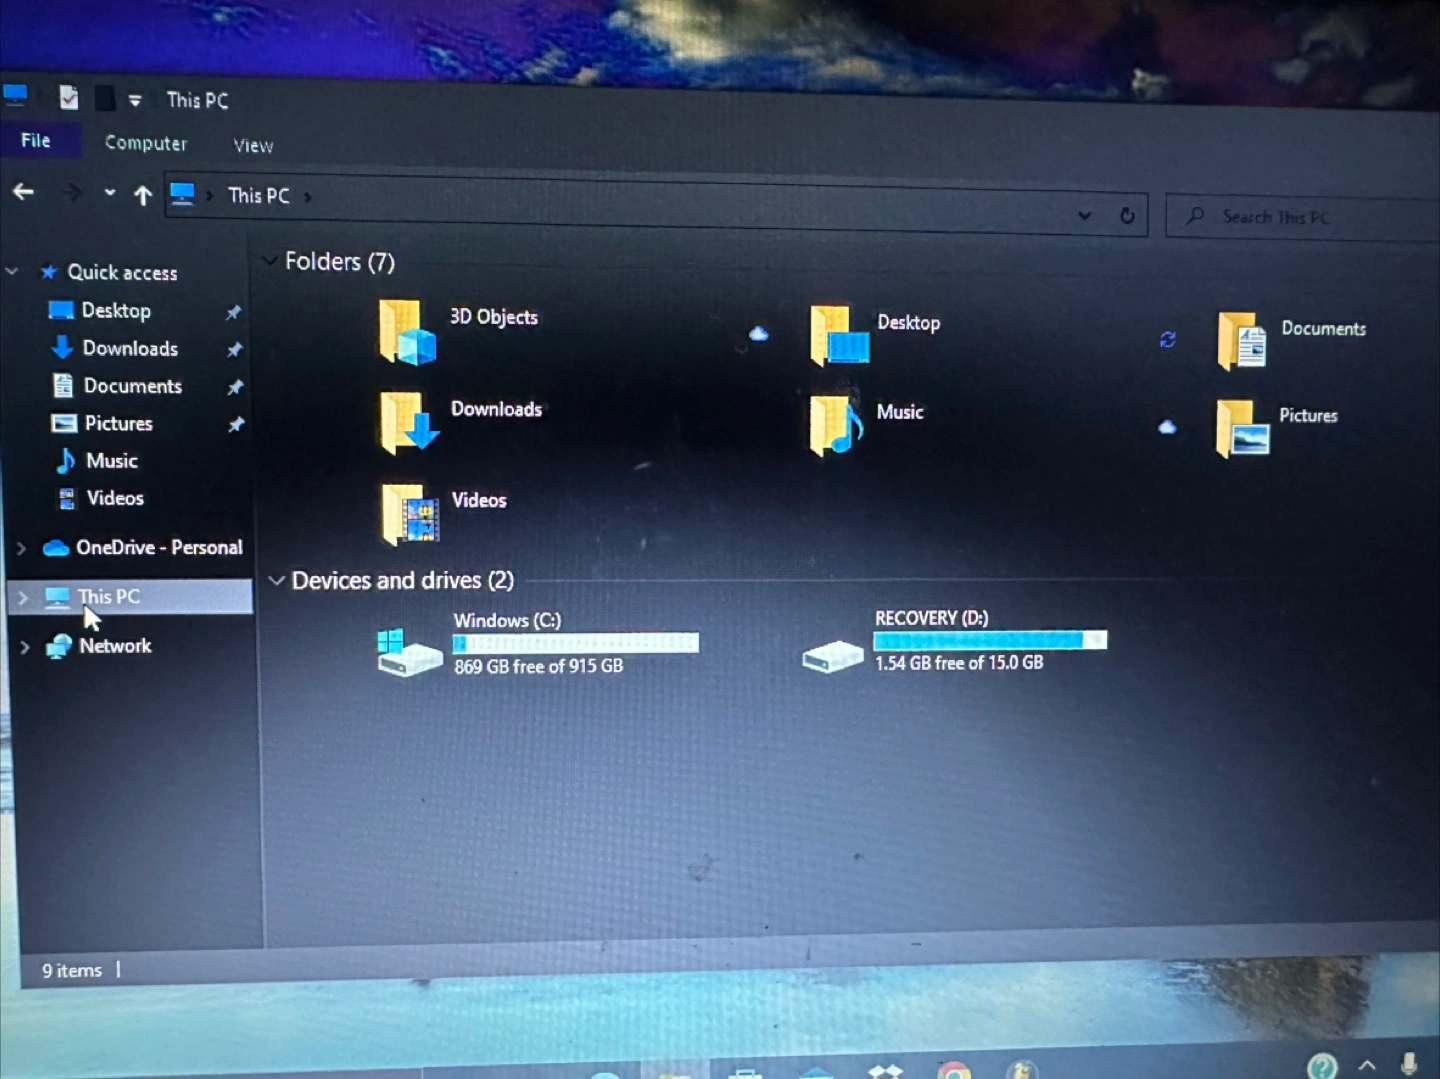
Task: Open the File menu tab
Action: click(36, 140)
